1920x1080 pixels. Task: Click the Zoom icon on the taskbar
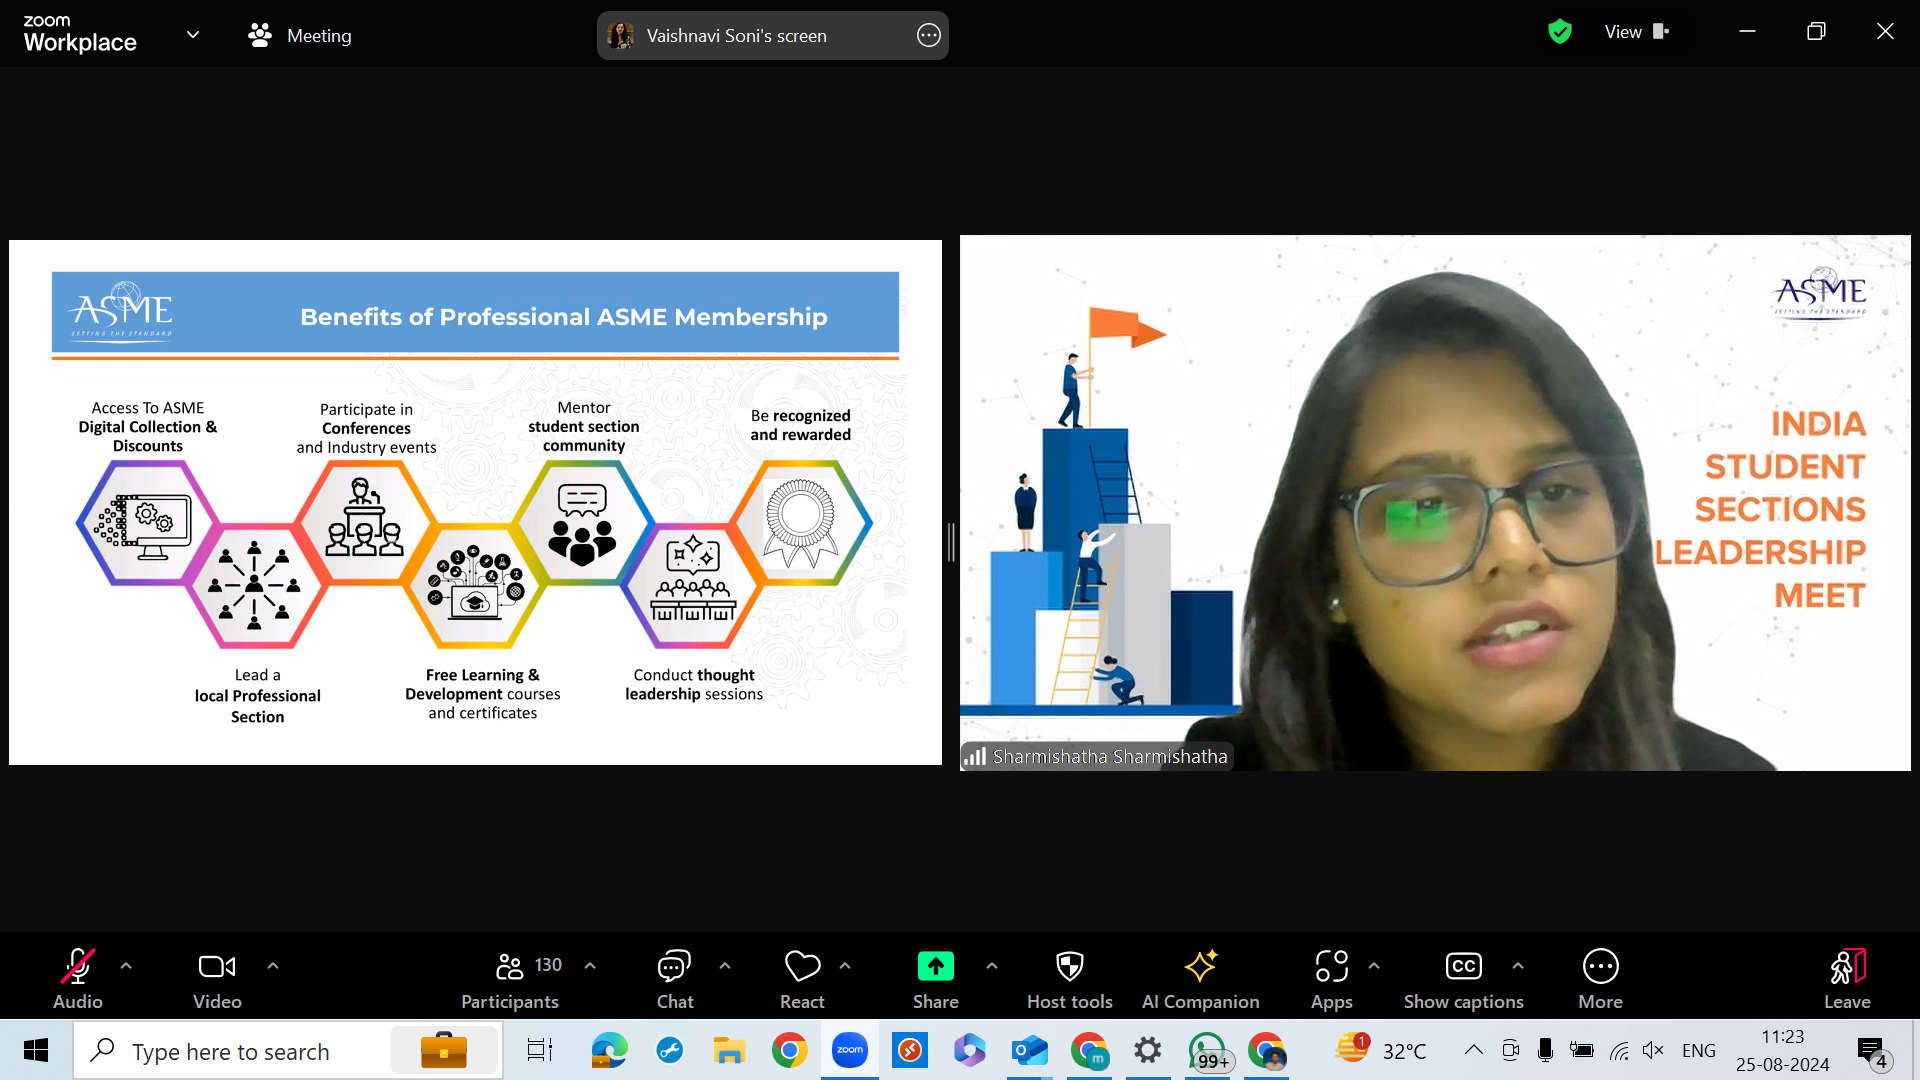[850, 1051]
